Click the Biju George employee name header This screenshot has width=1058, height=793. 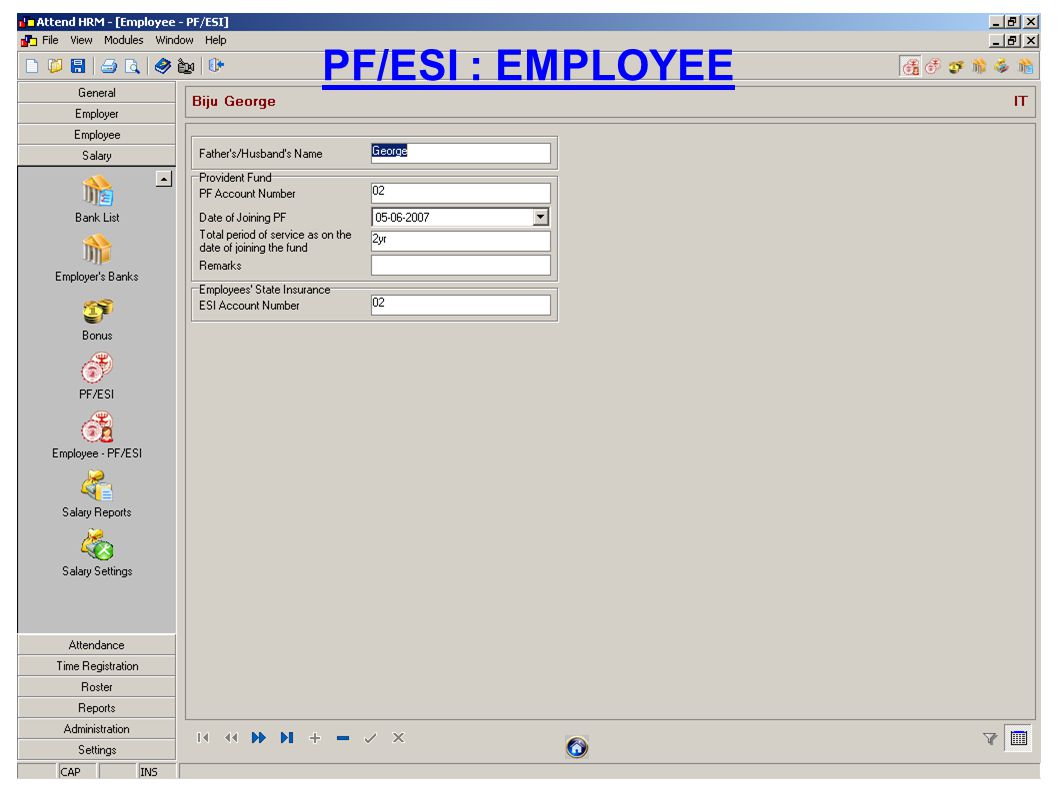233,101
